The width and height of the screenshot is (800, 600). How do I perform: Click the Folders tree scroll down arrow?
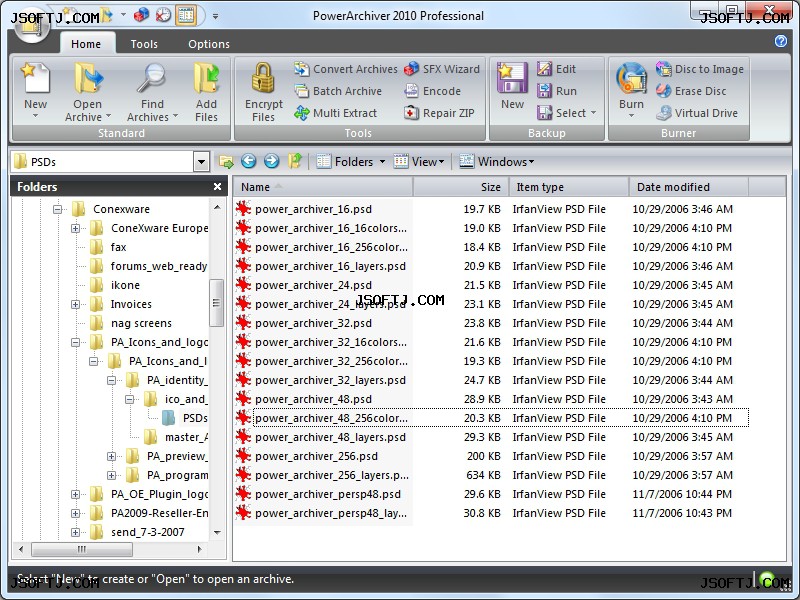pos(217,532)
